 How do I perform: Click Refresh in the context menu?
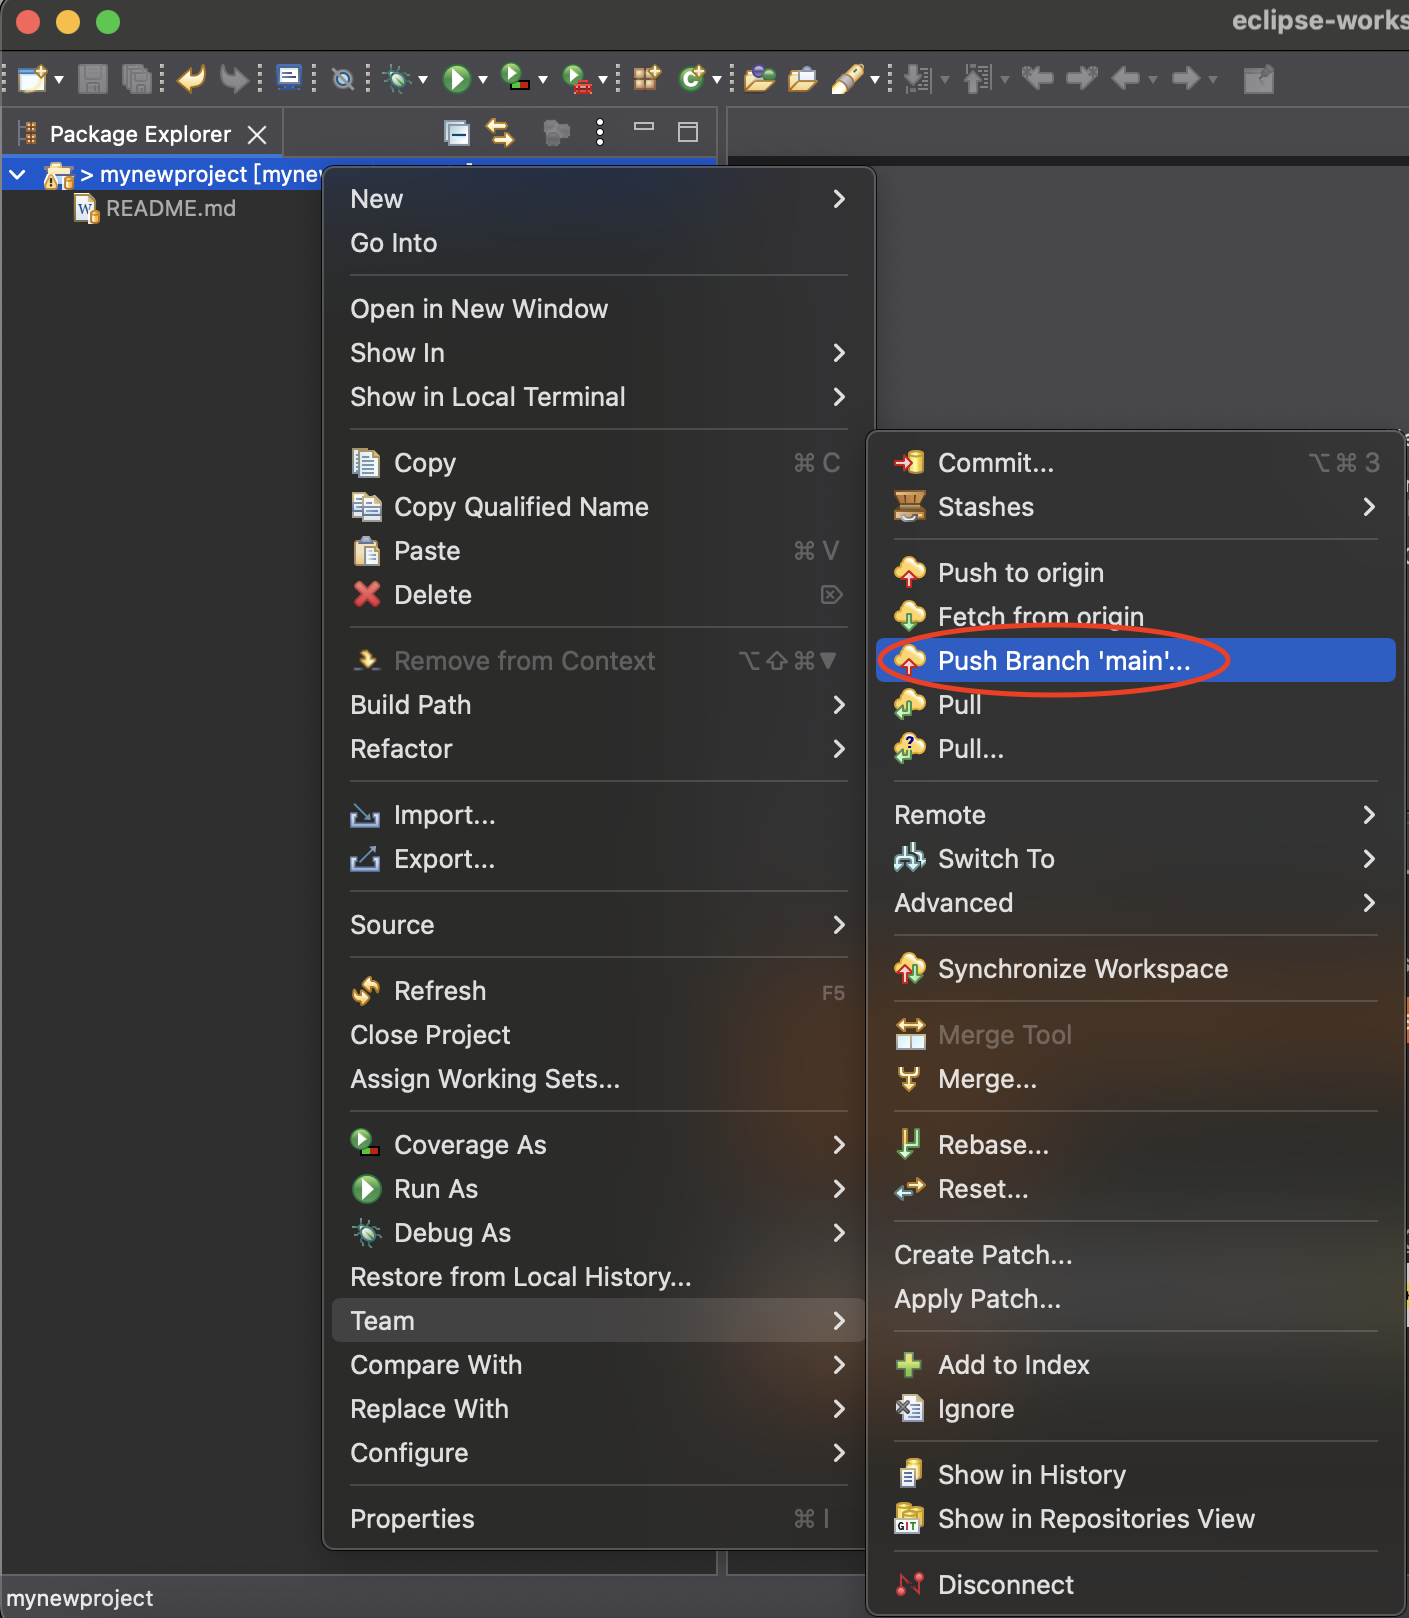pyautogui.click(x=440, y=991)
